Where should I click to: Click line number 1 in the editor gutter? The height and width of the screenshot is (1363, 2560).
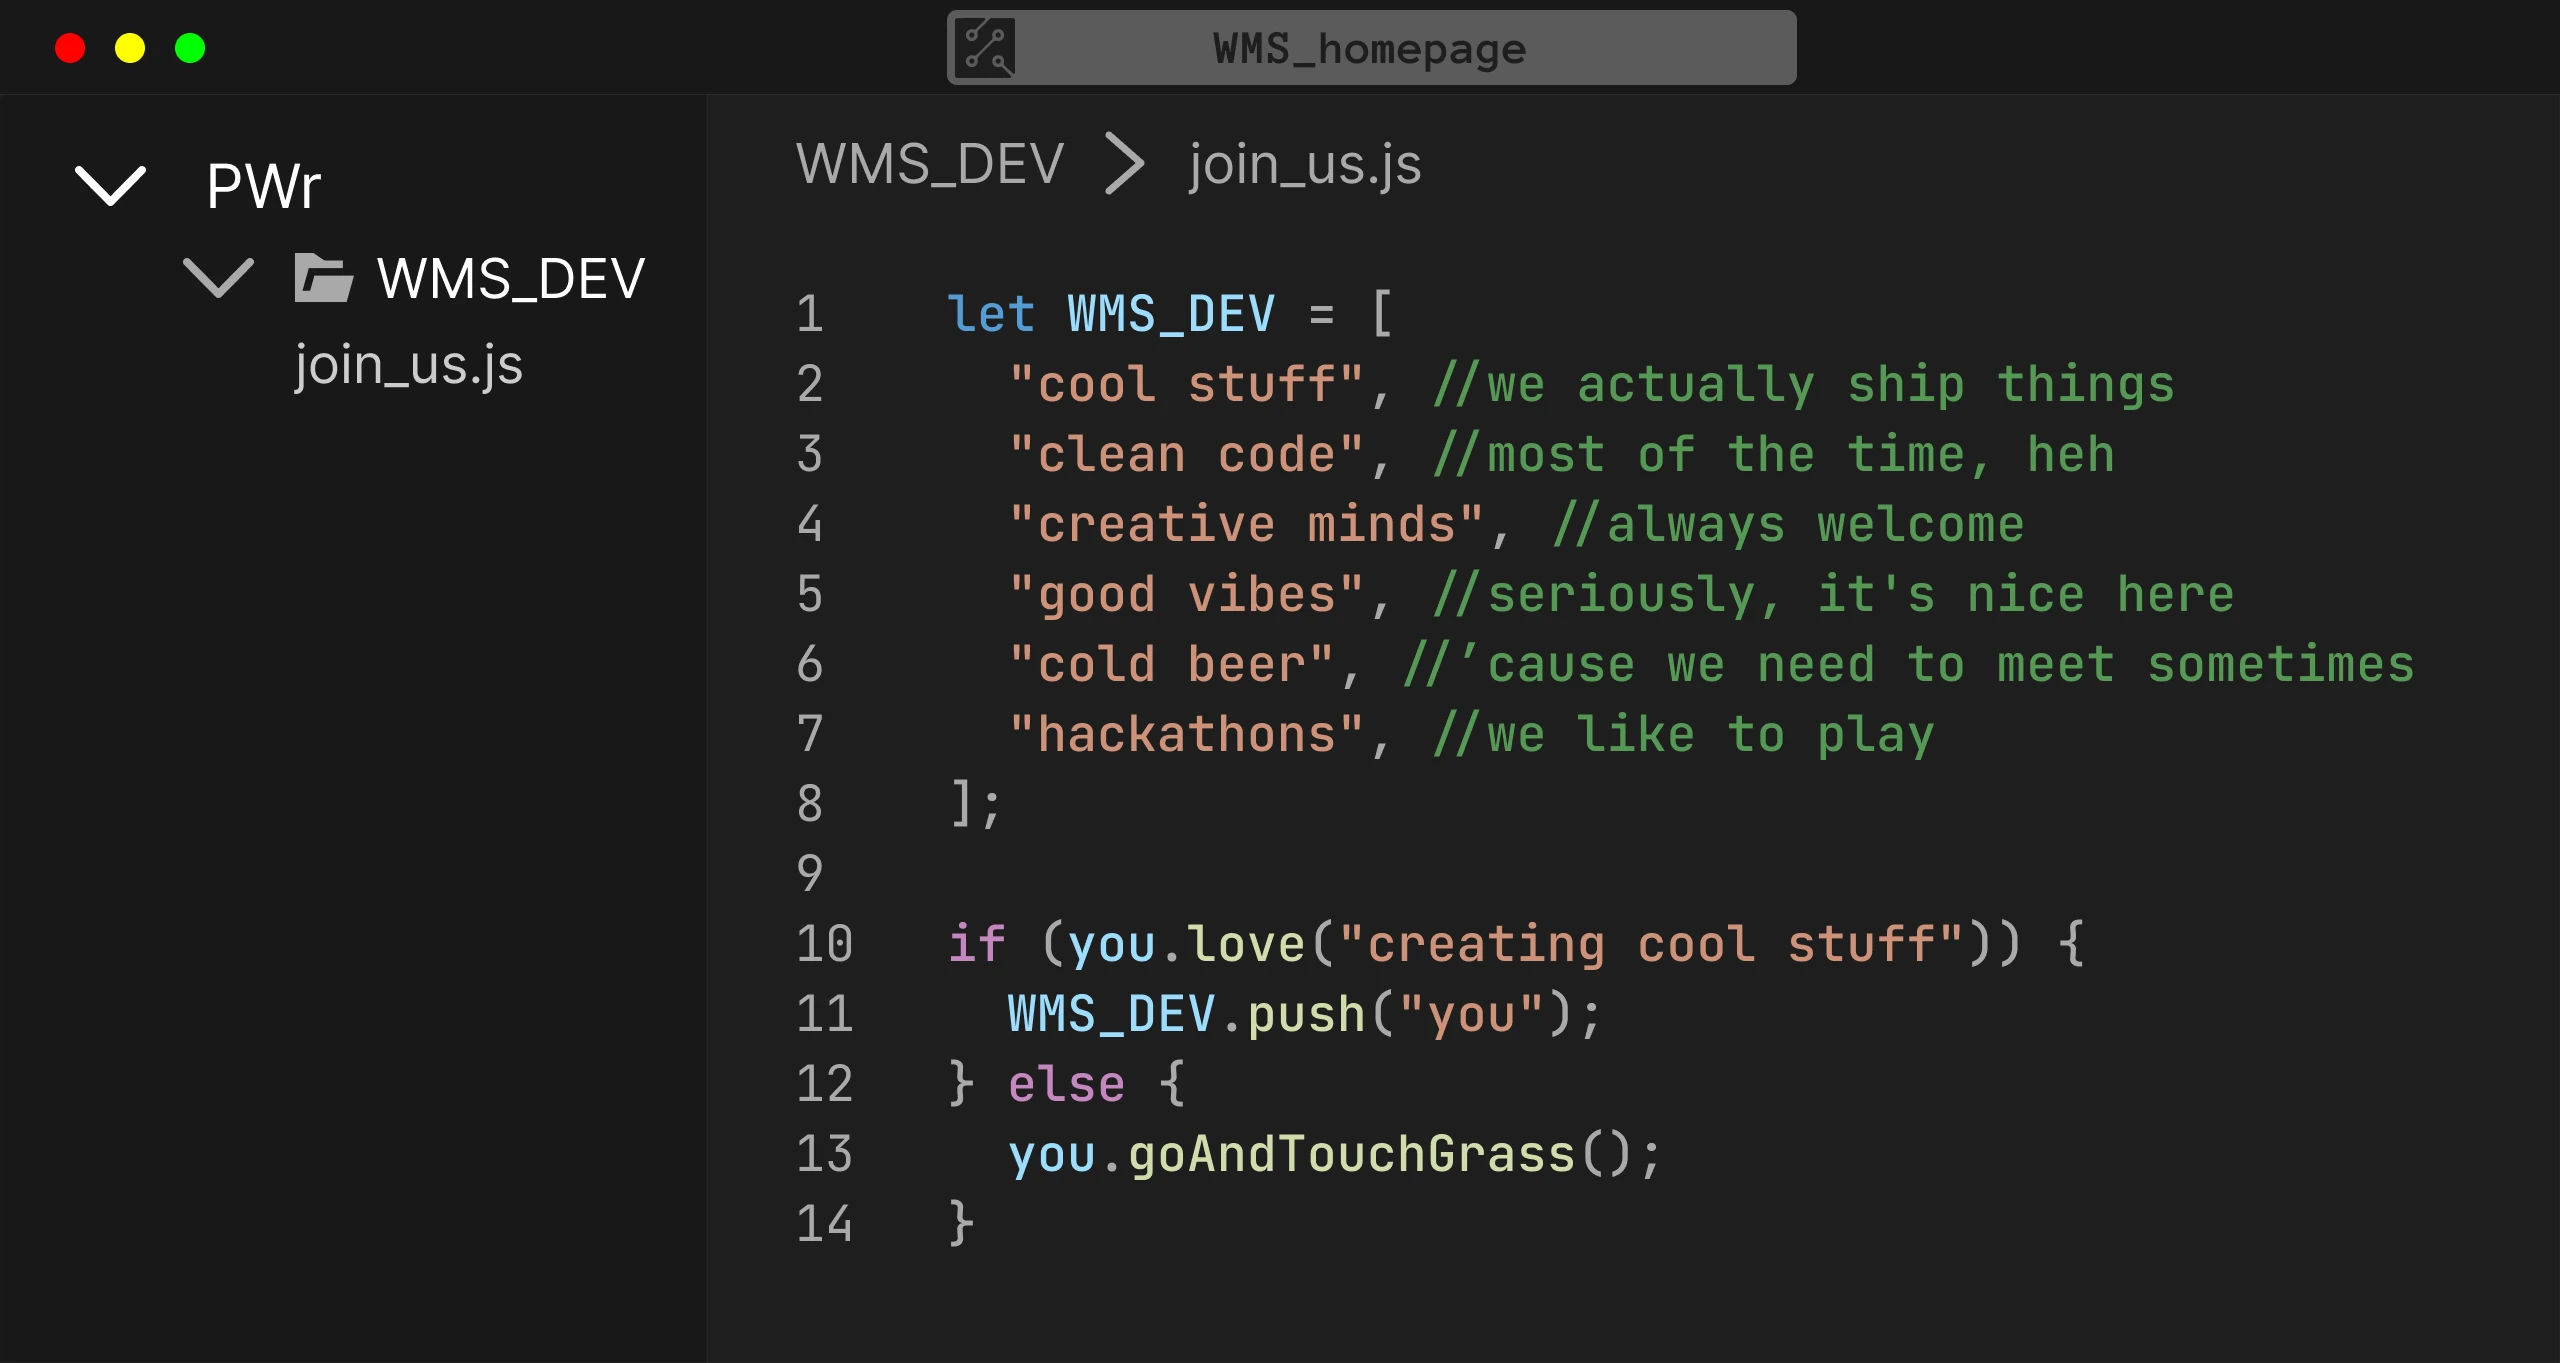click(810, 312)
